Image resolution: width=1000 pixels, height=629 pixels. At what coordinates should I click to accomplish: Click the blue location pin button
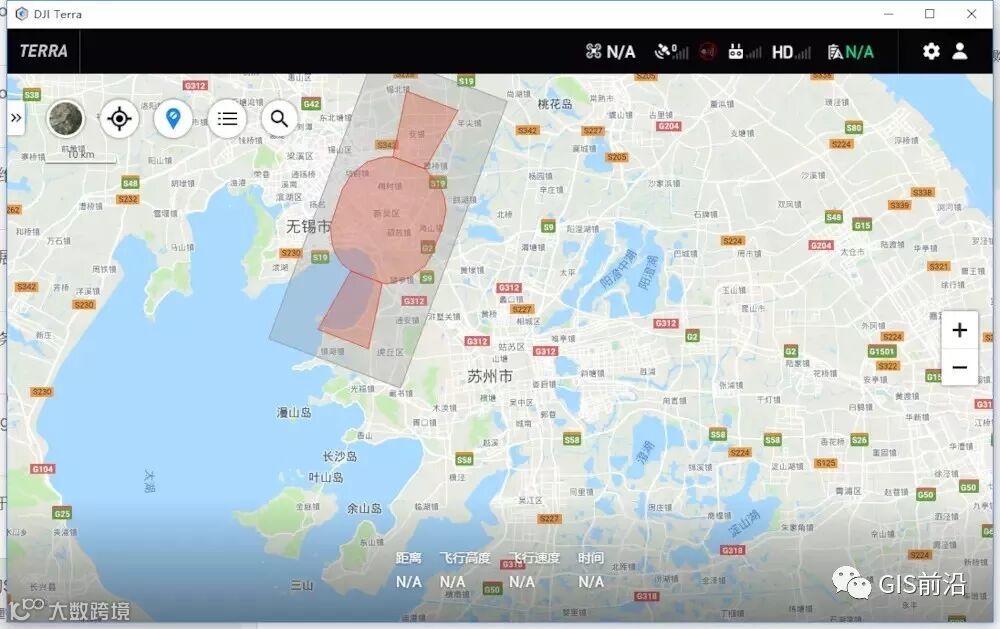pos(173,119)
